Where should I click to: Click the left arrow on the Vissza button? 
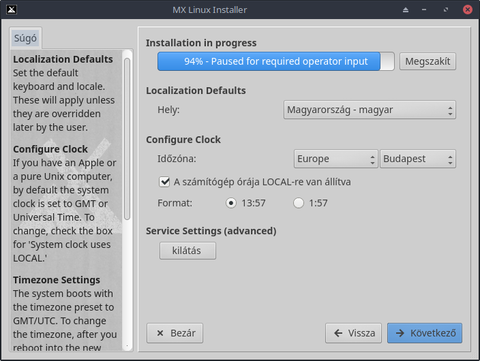pos(338,333)
